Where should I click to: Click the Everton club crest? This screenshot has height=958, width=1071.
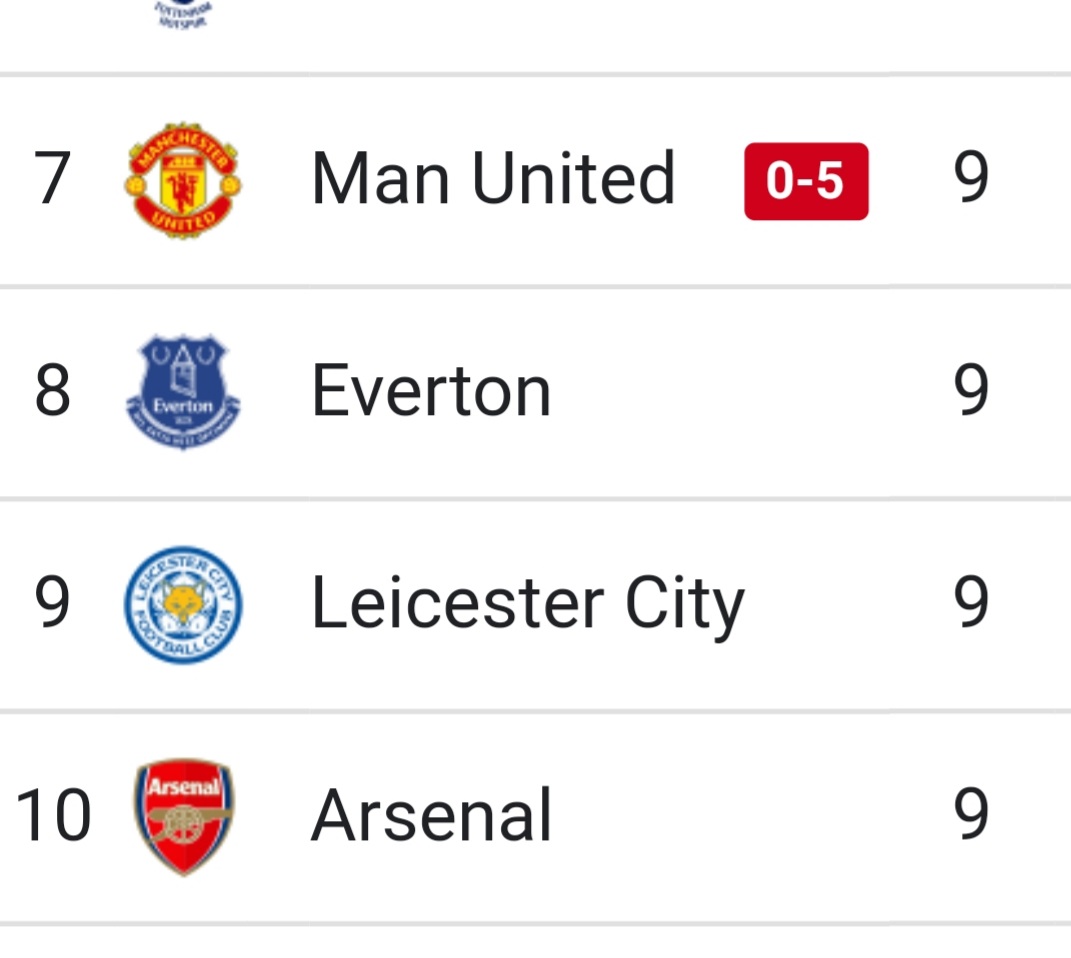pos(183,392)
